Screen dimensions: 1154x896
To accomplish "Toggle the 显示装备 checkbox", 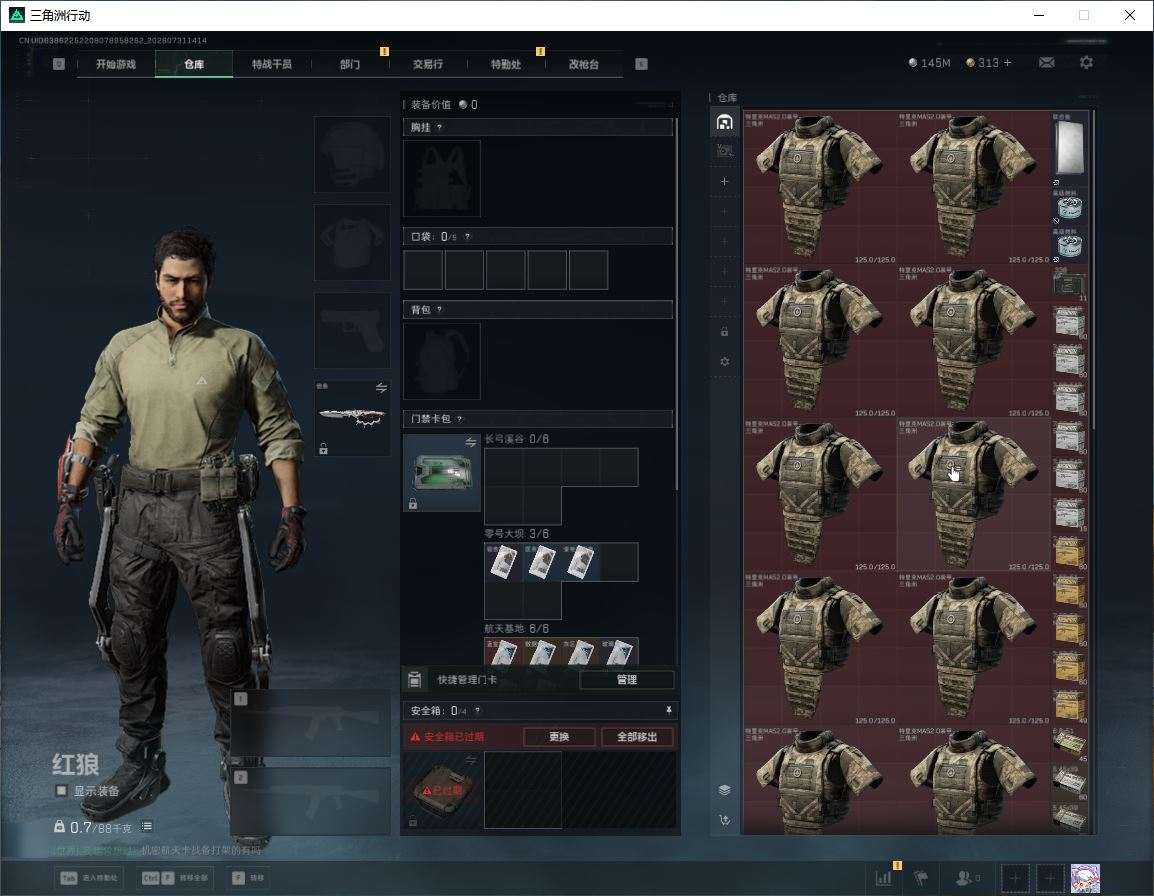I will coord(61,791).
